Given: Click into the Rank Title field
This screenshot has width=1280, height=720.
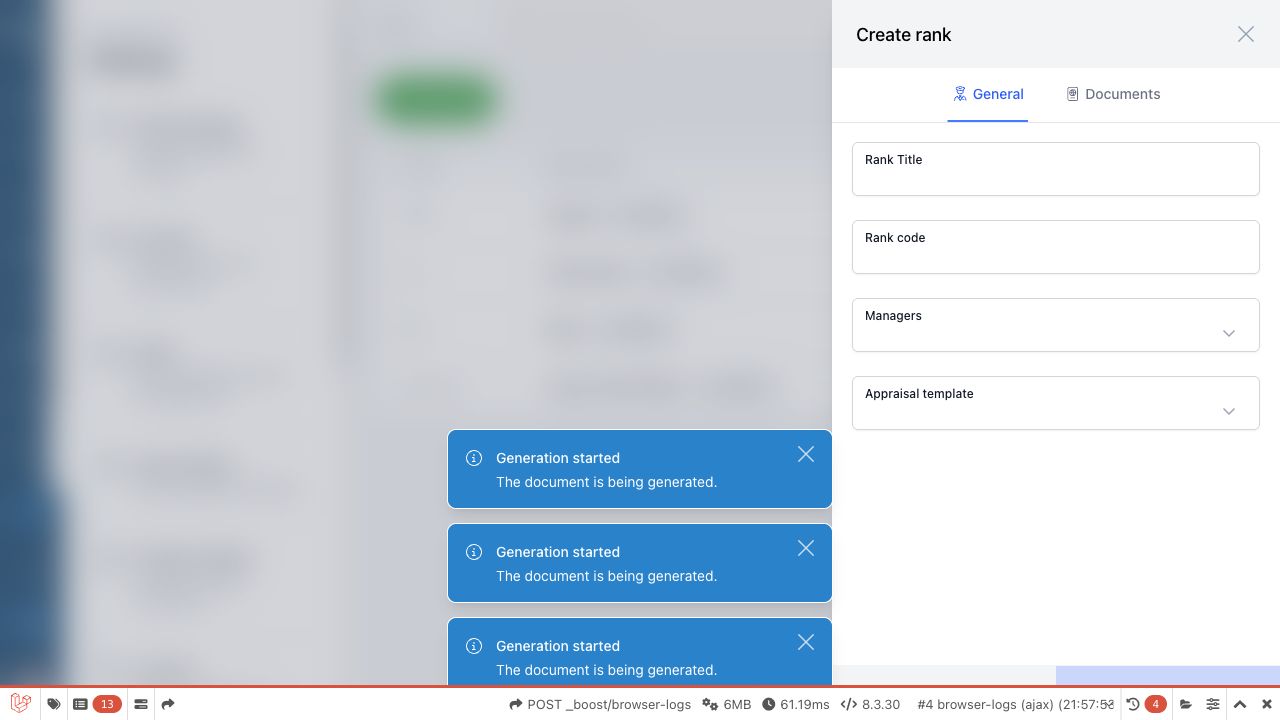Looking at the screenshot, I should (1055, 169).
